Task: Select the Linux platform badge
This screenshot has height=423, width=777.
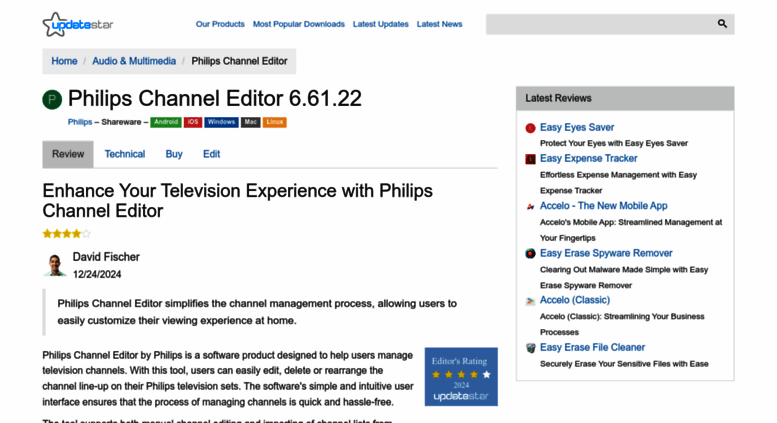Action: click(x=275, y=122)
